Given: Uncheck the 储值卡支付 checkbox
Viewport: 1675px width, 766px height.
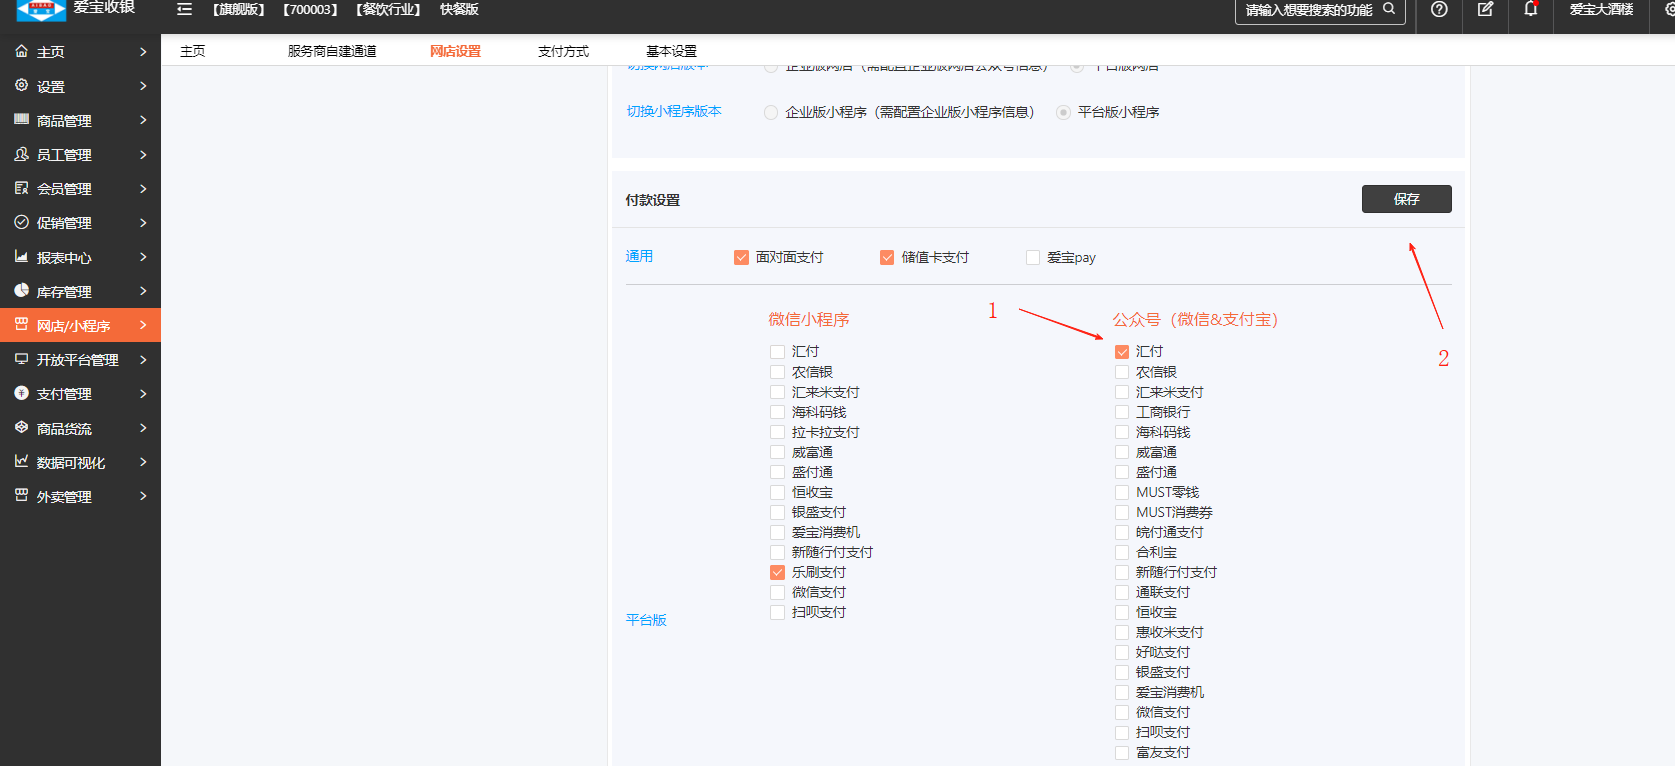Looking at the screenshot, I should click(887, 258).
